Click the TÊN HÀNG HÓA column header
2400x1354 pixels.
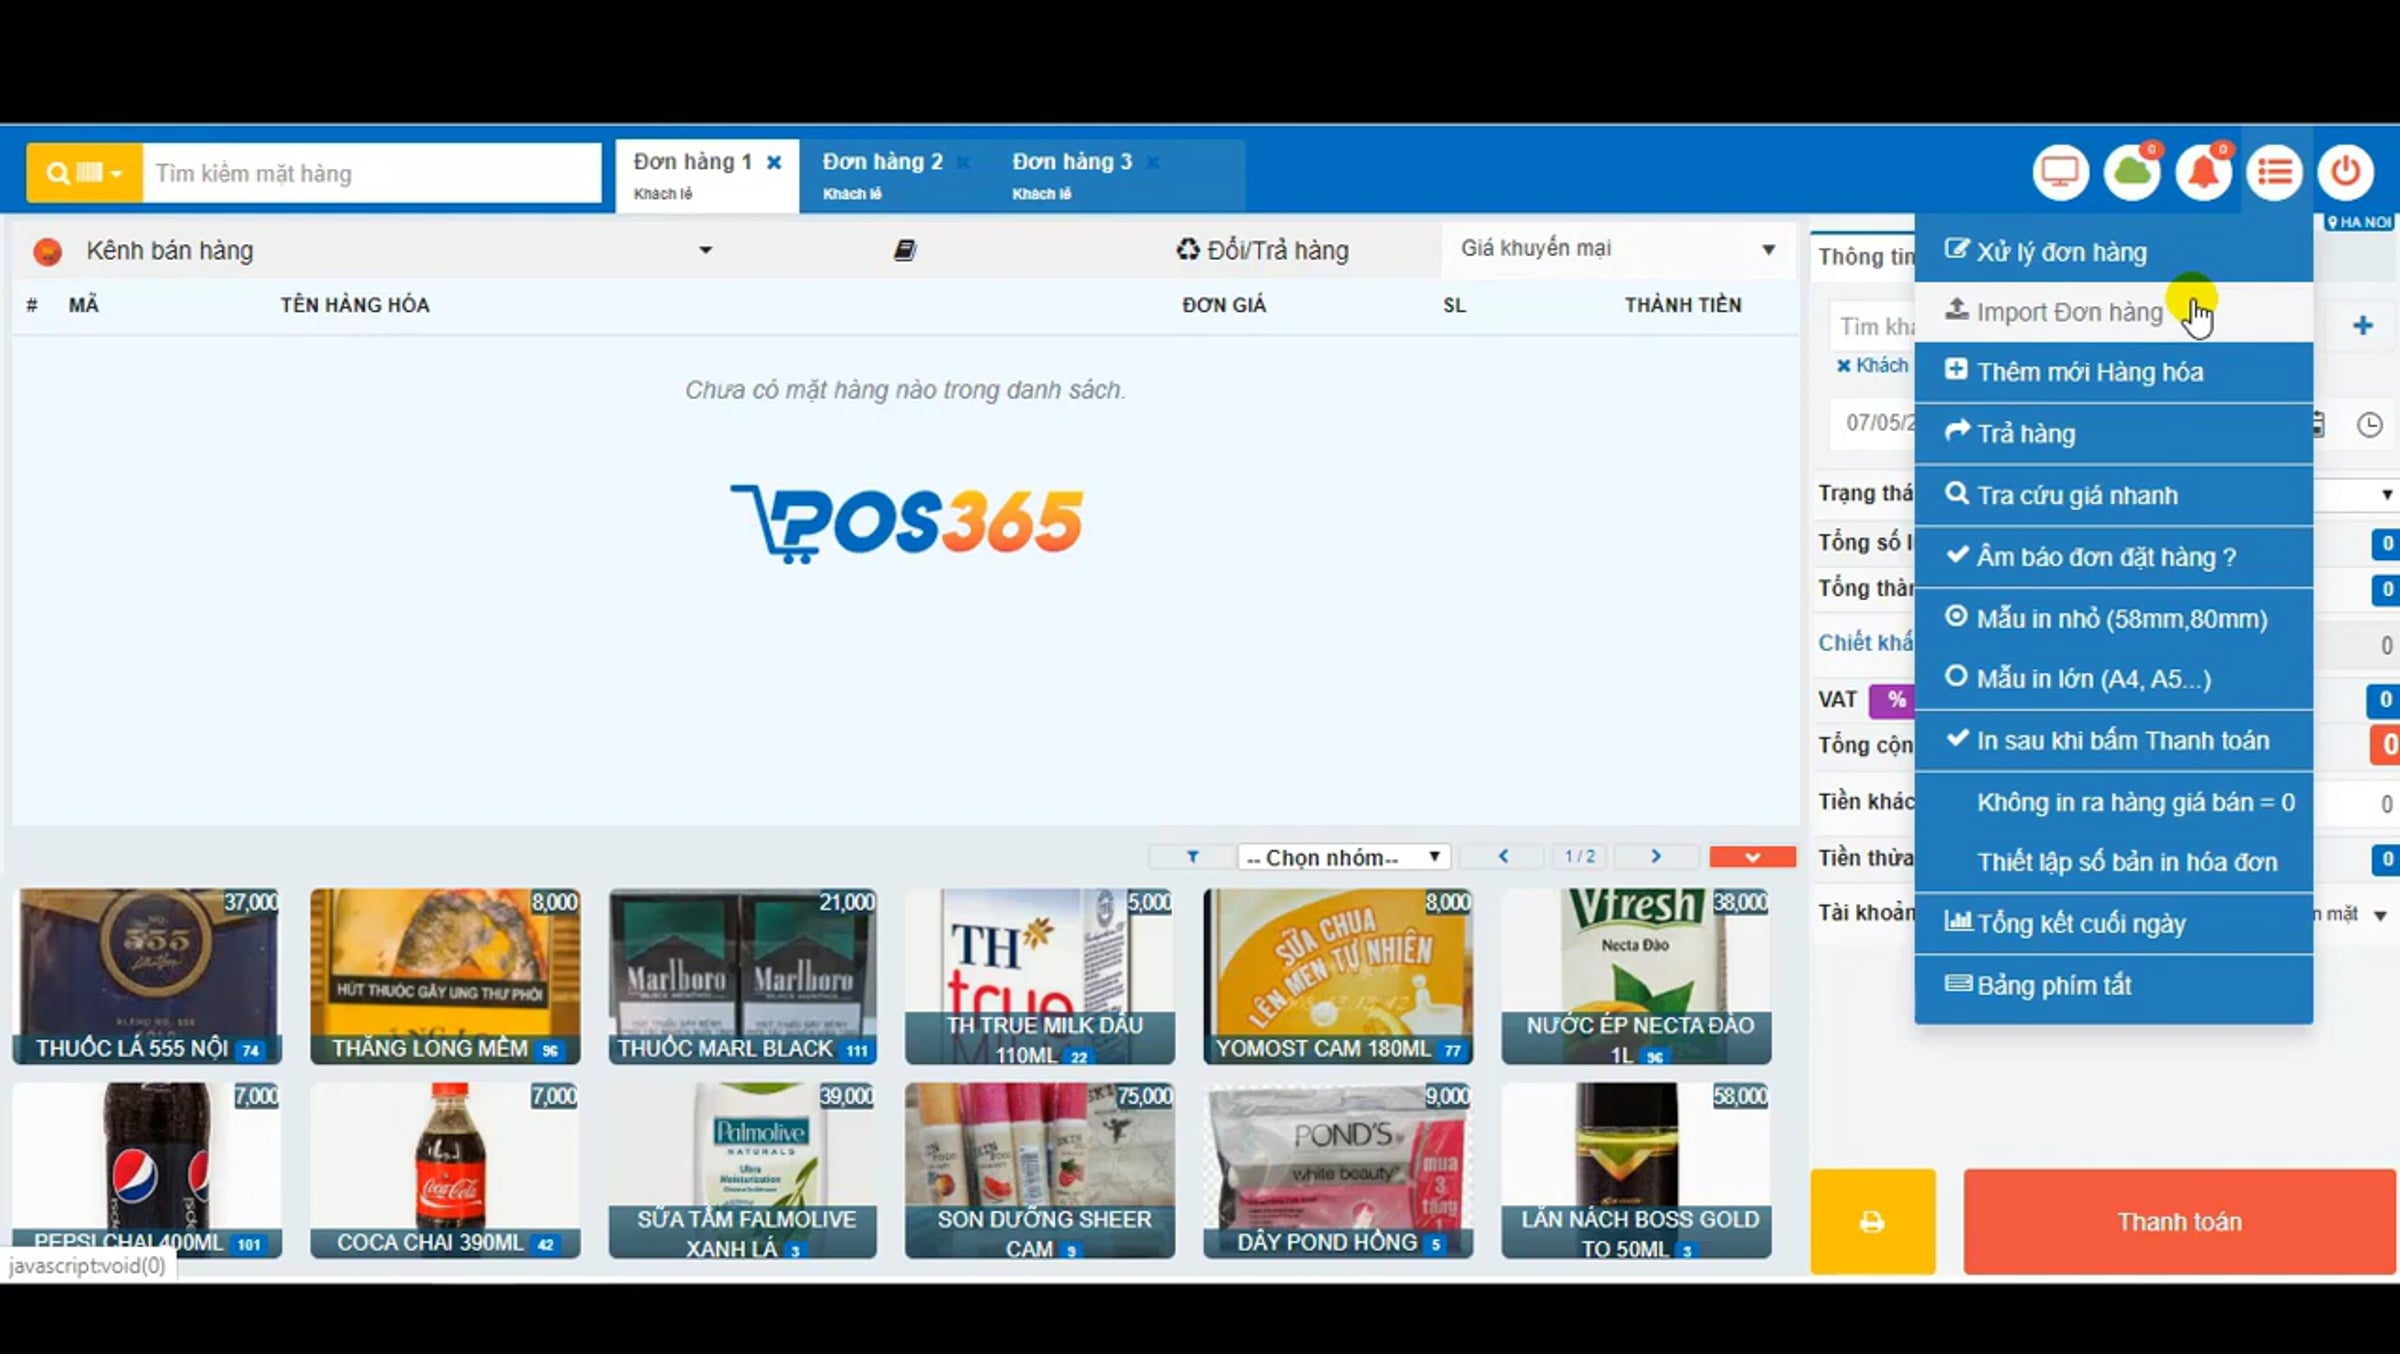[355, 305]
